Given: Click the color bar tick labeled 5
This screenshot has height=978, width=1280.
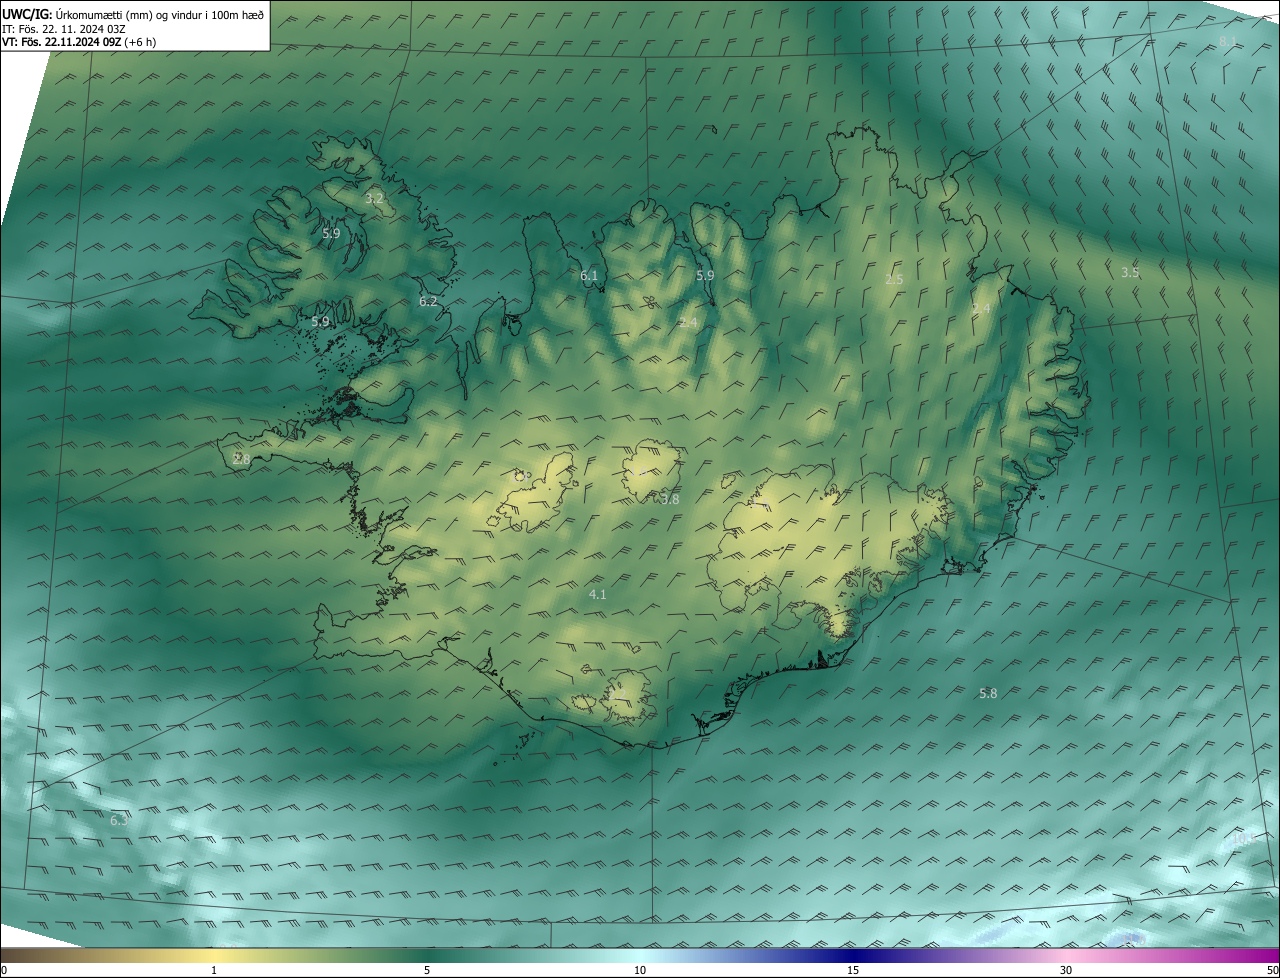Looking at the screenshot, I should [x=427, y=970].
